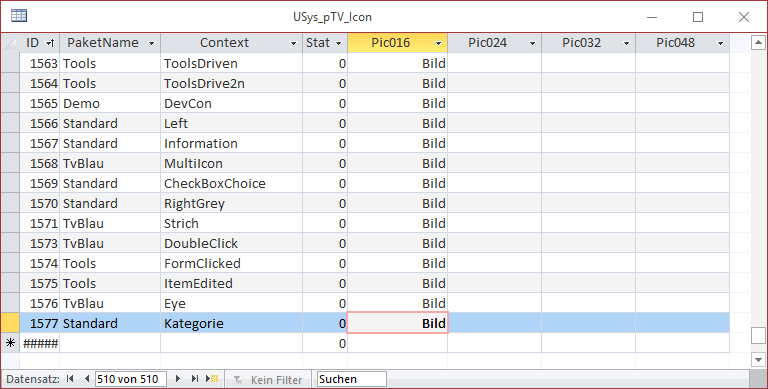Click the vertical scrollbar up arrow

tap(758, 43)
